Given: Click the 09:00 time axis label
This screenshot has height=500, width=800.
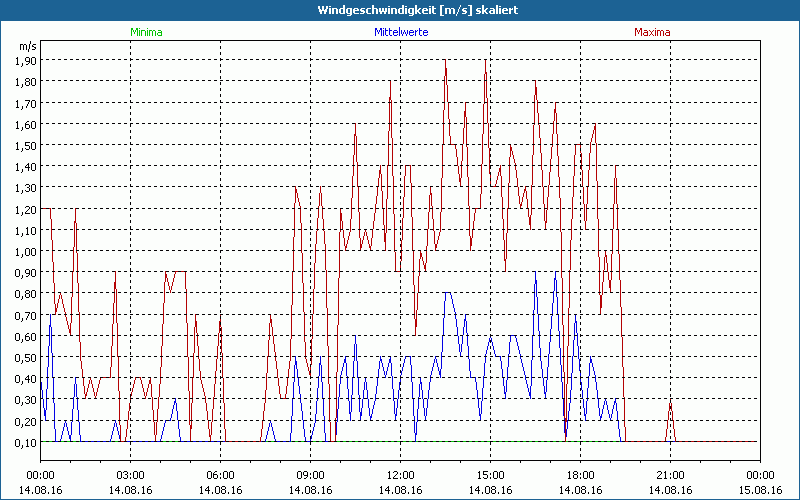Looking at the screenshot, I should [310, 475].
